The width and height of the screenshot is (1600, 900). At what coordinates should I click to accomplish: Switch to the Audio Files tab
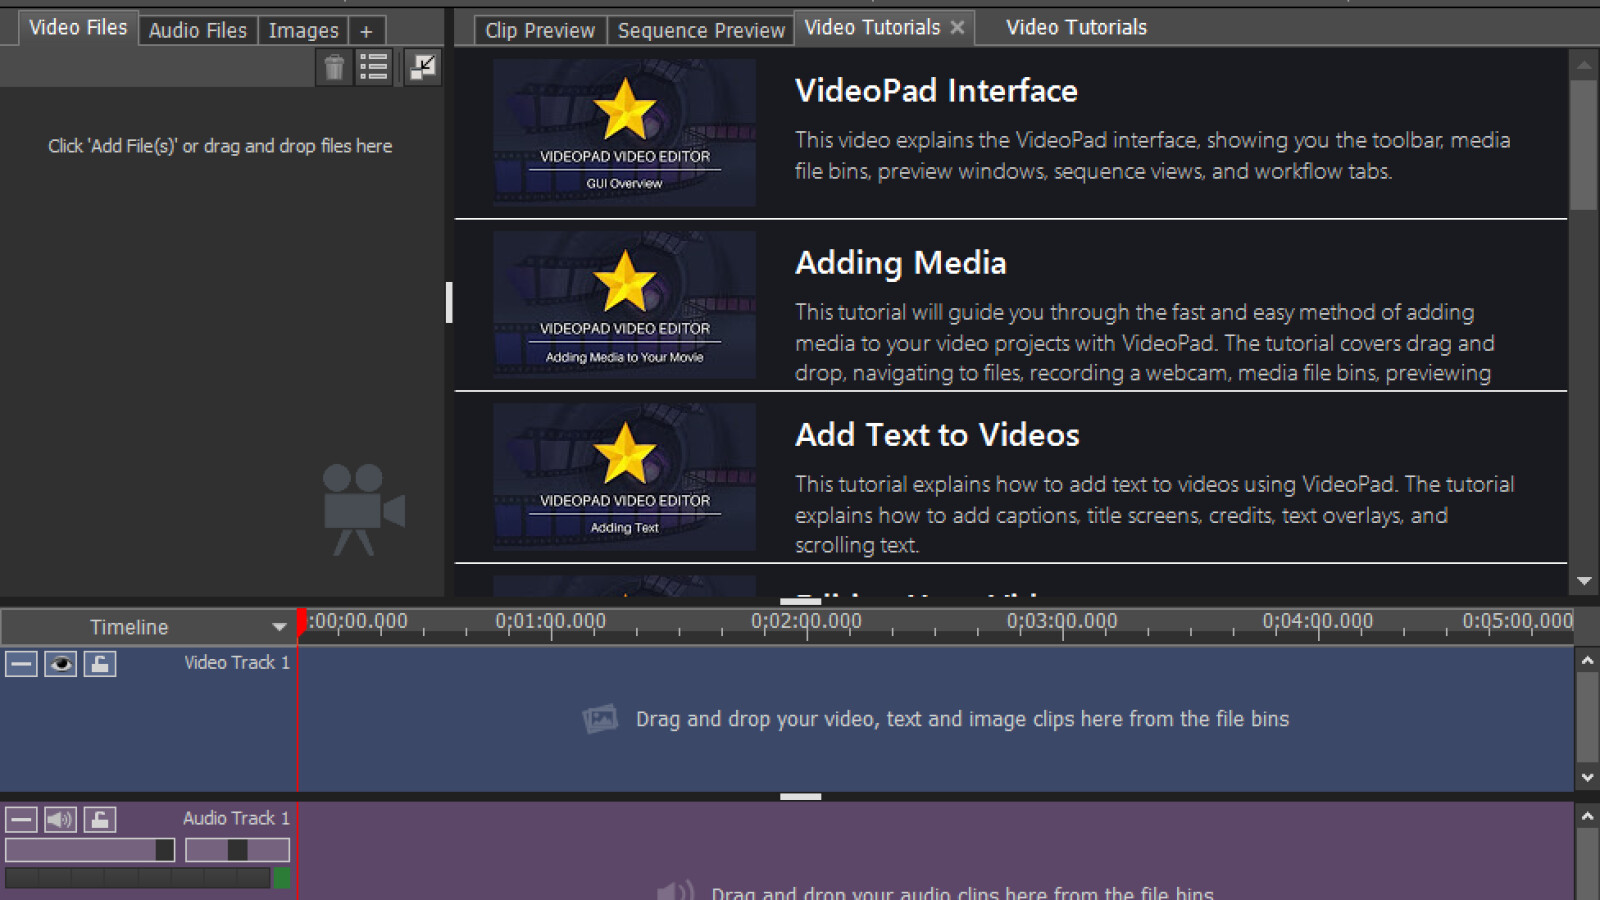[x=197, y=30]
